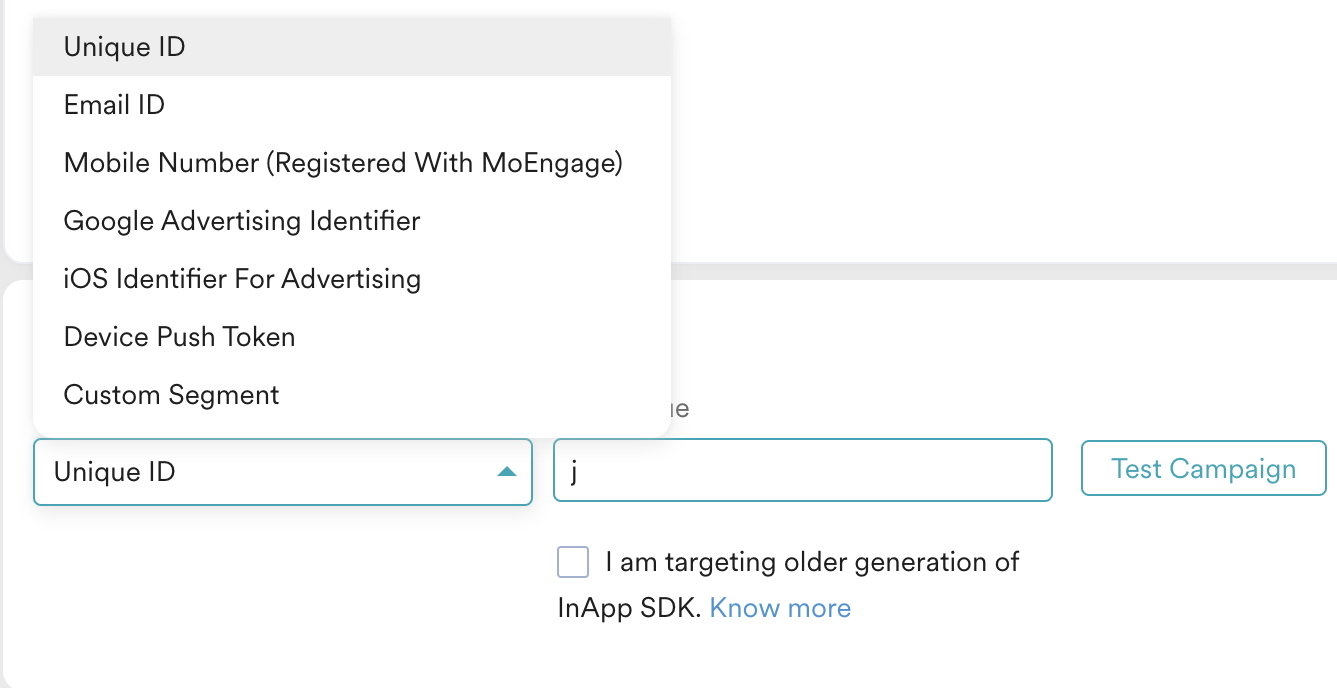Select Mobile Number (Registered With MoEngage)
Screen dimensions: 1337x688
(x=343, y=163)
